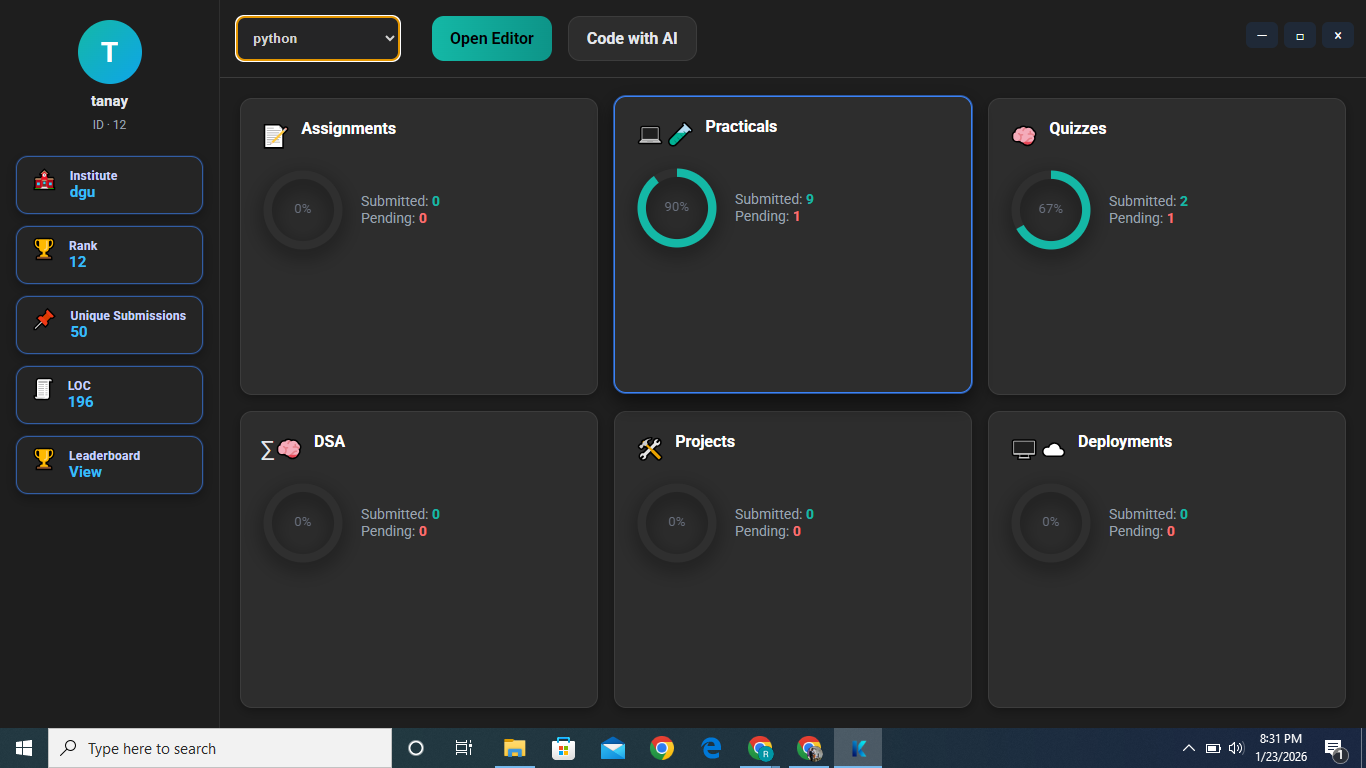Click the DSA card title
Image resolution: width=1366 pixels, height=768 pixels.
coord(329,441)
